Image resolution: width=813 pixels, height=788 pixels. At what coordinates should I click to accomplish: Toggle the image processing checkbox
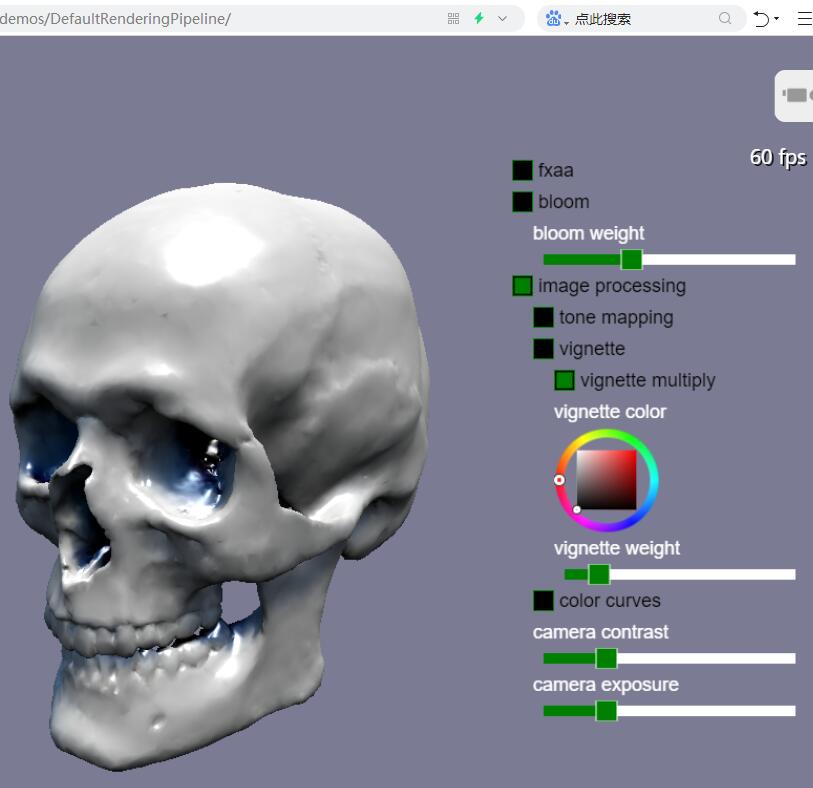pos(522,286)
